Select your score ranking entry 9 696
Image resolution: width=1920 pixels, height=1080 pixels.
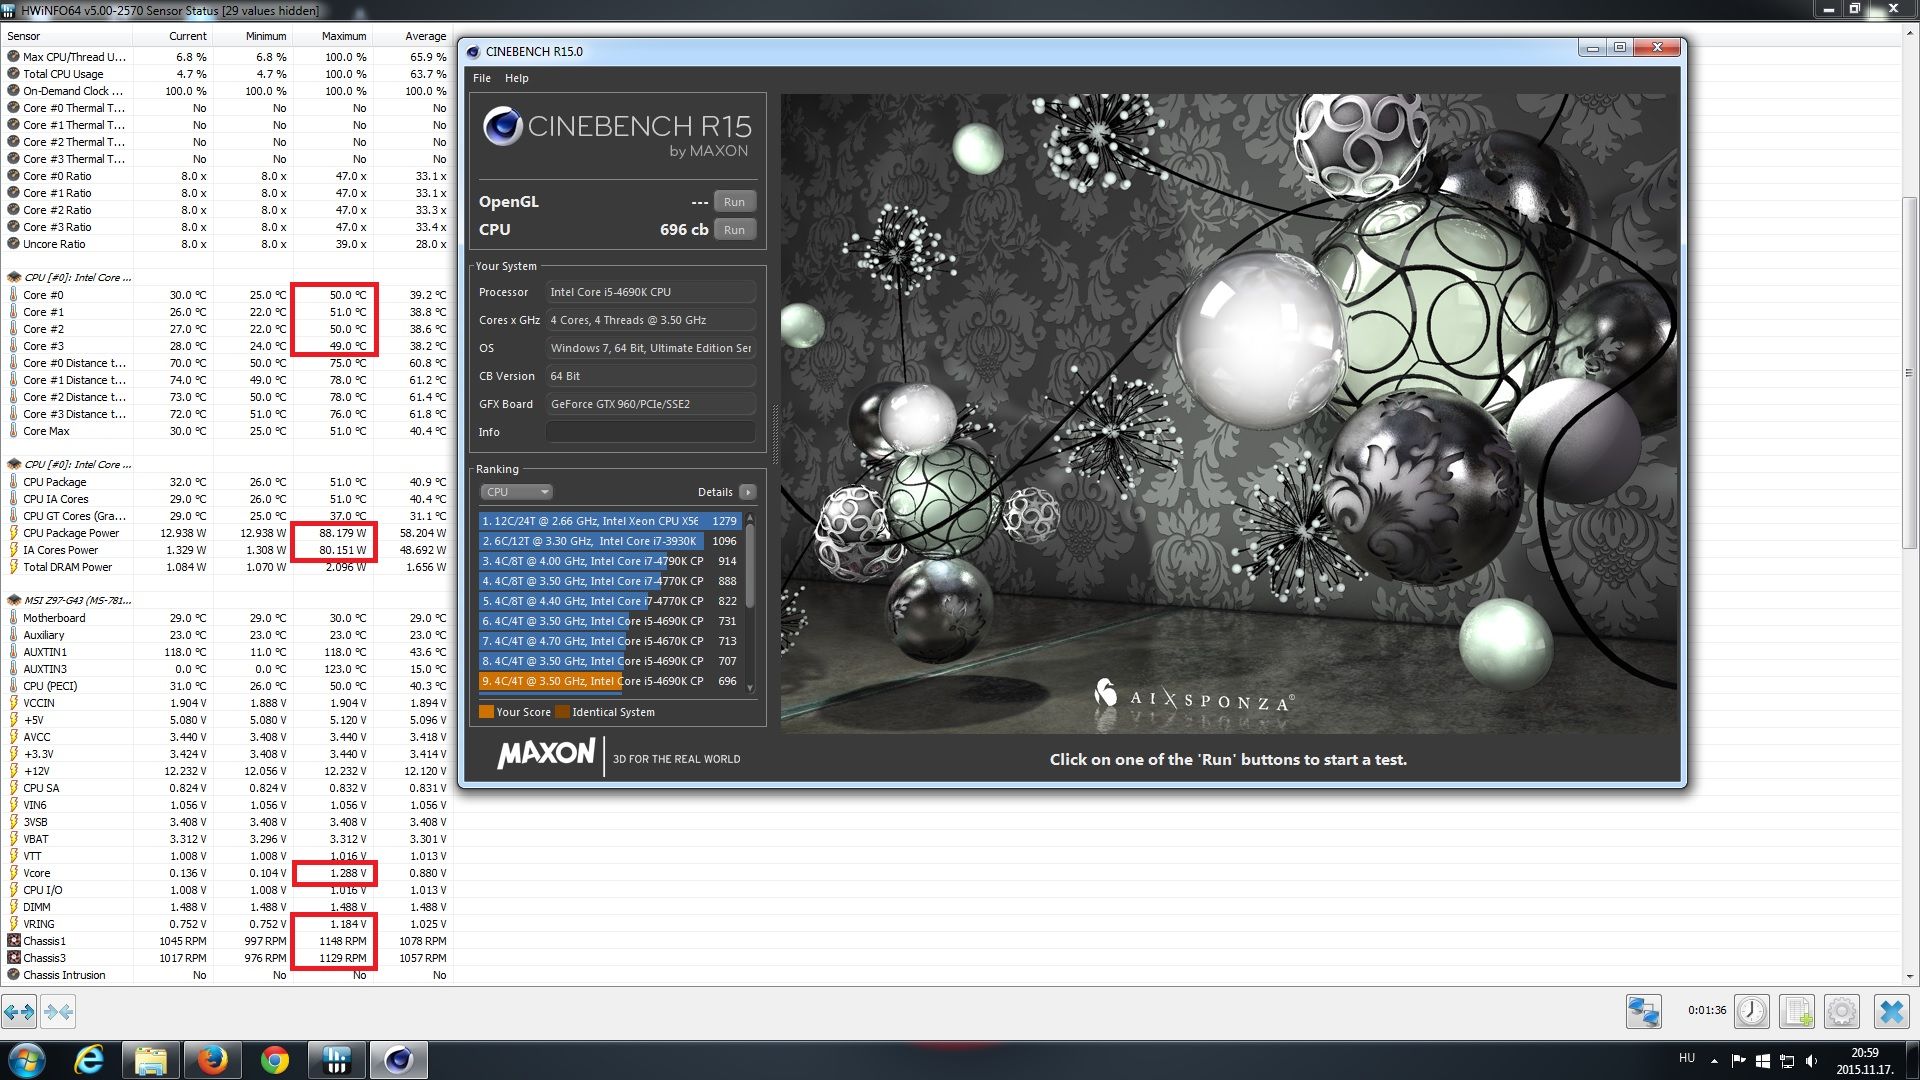[609, 681]
